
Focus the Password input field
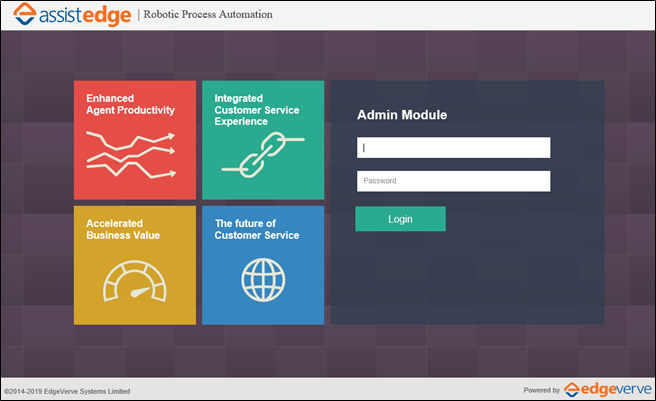[x=454, y=181]
